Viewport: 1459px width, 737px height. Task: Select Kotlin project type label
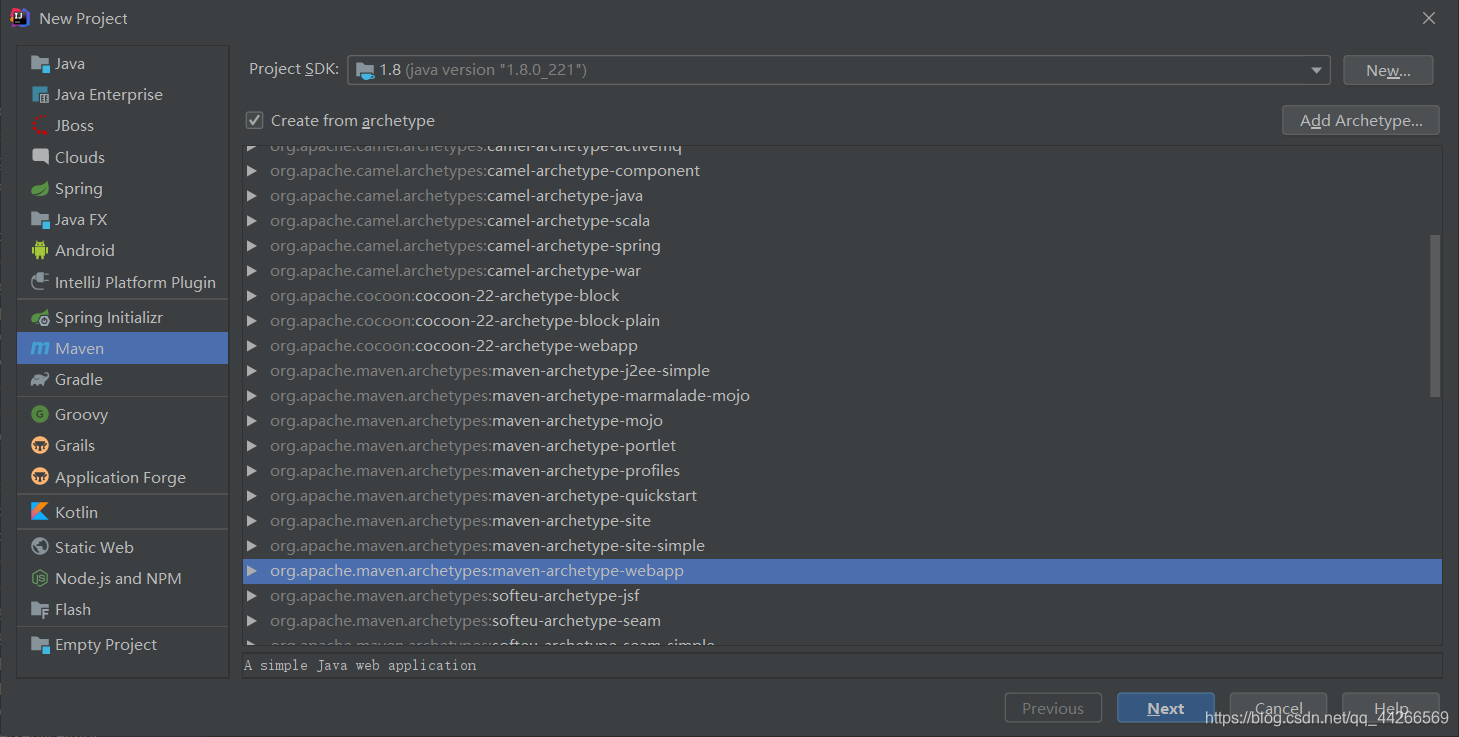point(77,511)
